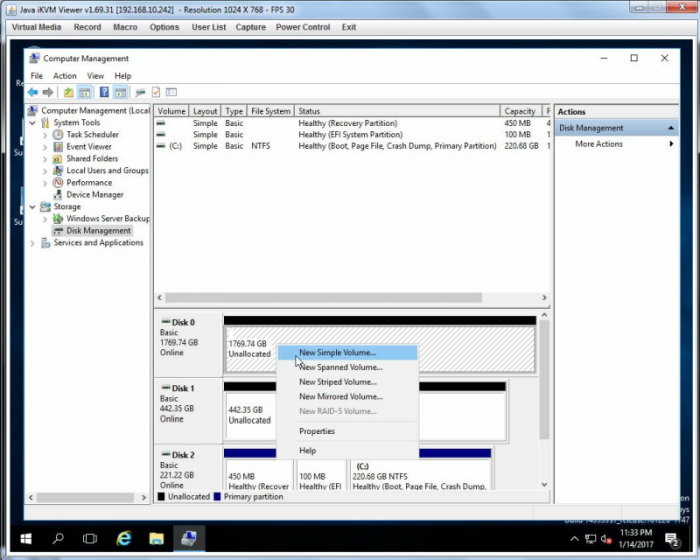Choose New Striped Volume from context menu
Image resolution: width=700 pixels, height=560 pixels.
click(348, 382)
